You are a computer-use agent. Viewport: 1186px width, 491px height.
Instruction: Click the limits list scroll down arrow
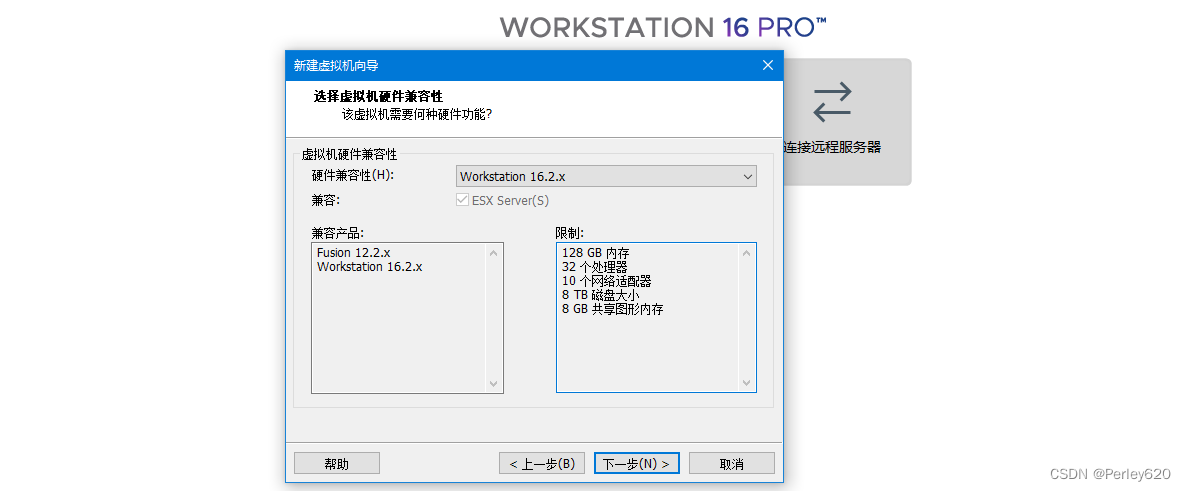coord(747,384)
